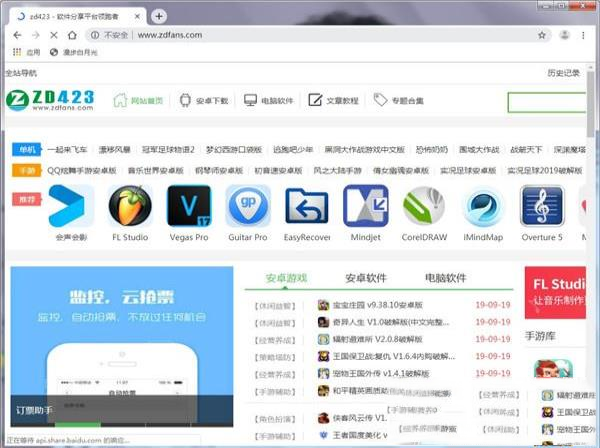Open the Overture 5 music icon
Image resolution: width=600 pixels, height=448 pixels.
click(542, 206)
